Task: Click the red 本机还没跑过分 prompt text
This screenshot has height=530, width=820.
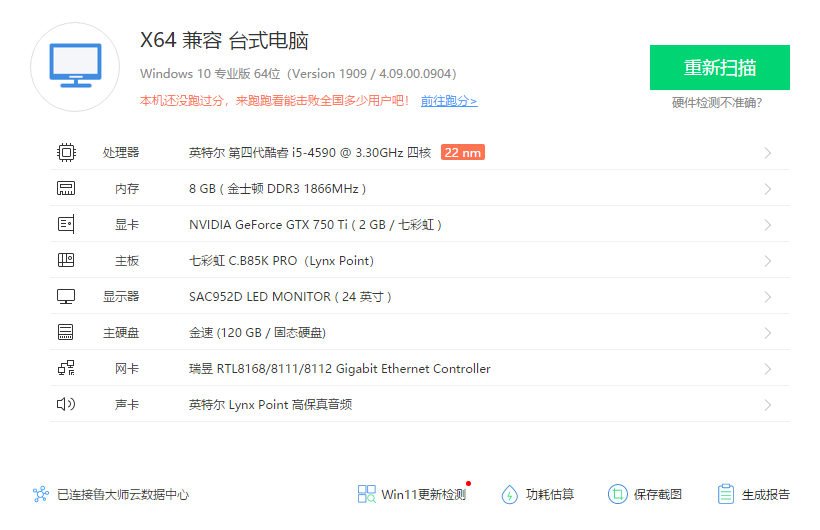Action: (x=274, y=100)
